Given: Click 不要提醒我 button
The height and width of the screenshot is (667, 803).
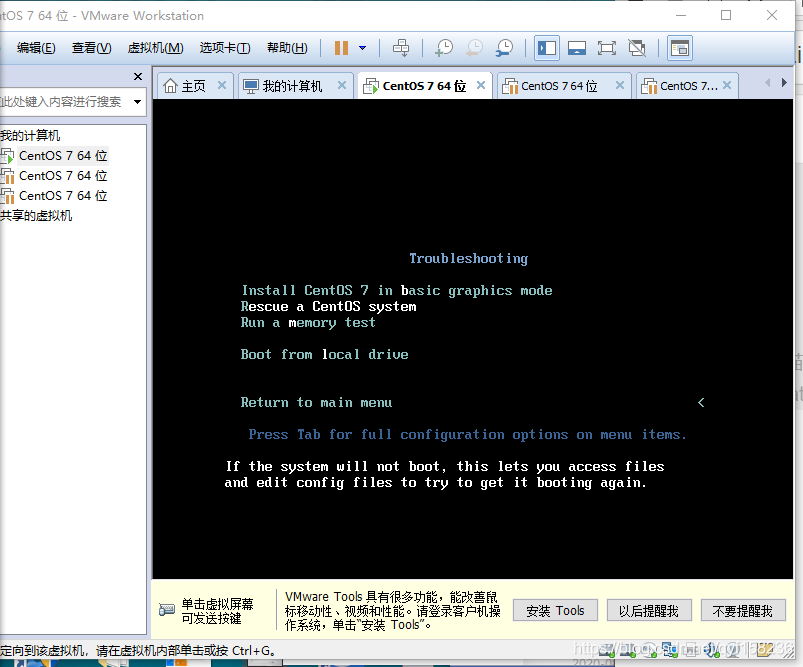Looking at the screenshot, I should 743,611.
